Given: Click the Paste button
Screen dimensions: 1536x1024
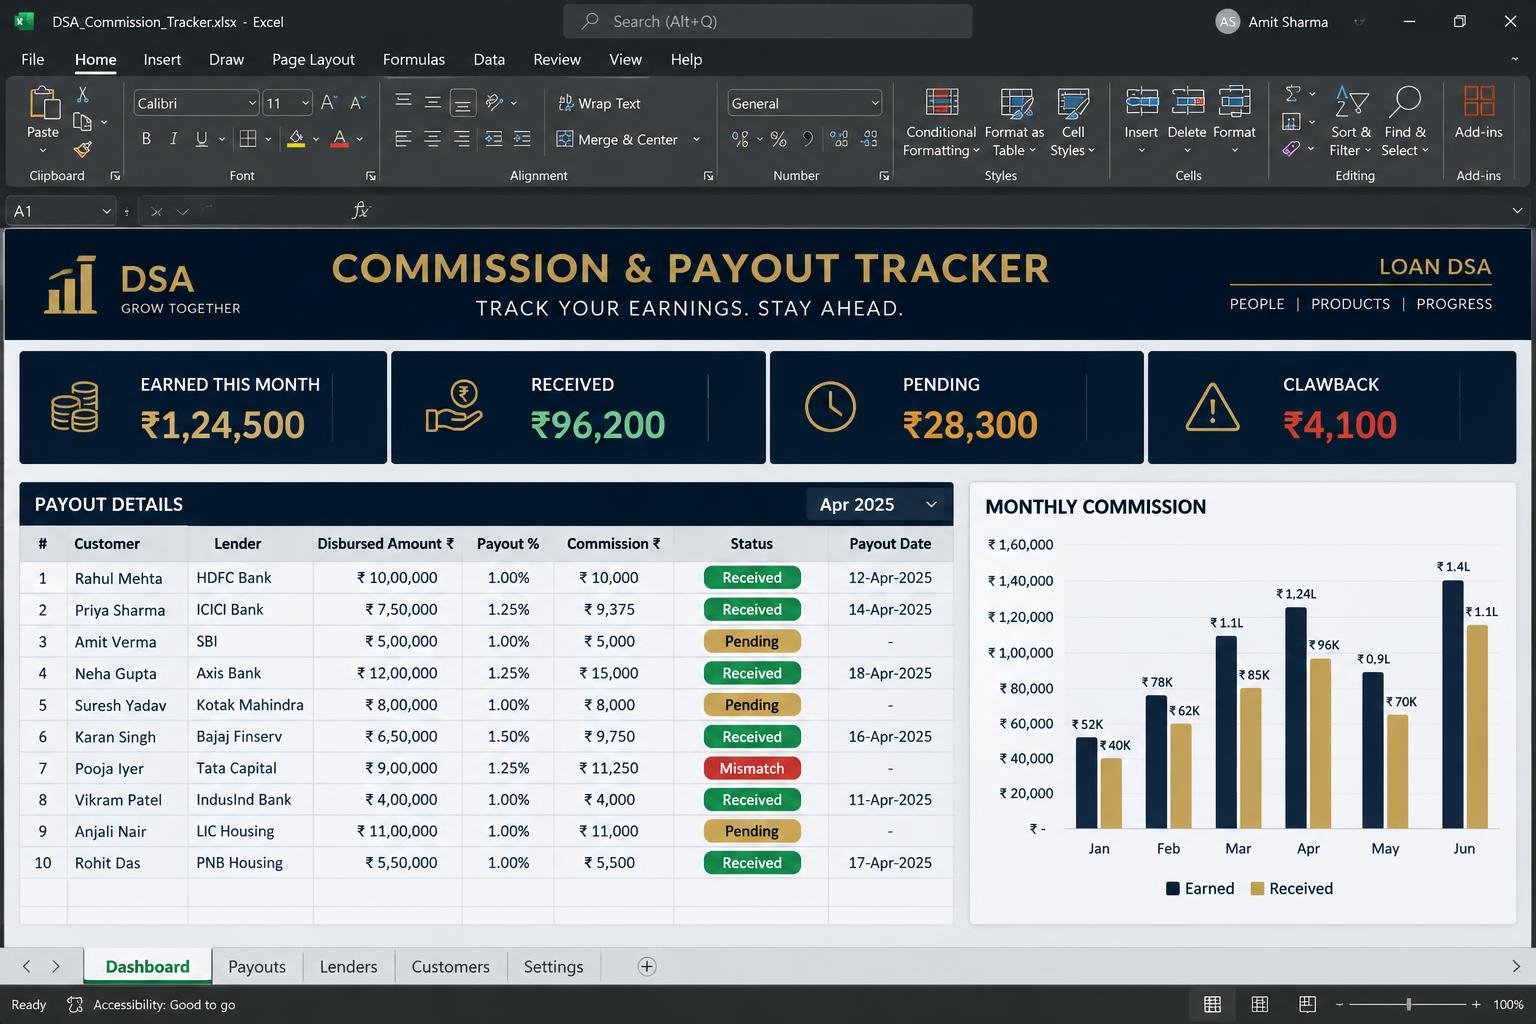Looking at the screenshot, I should pyautogui.click(x=43, y=121).
